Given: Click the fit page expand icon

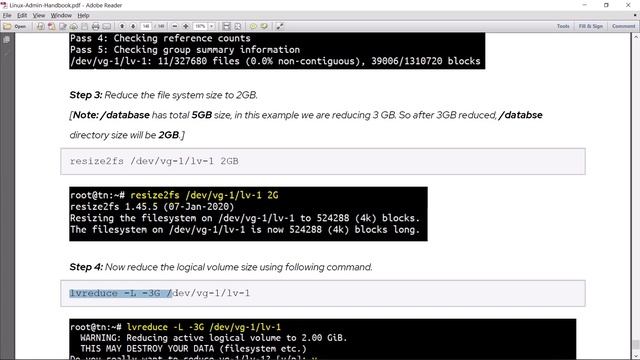Looking at the screenshot, I should tap(238, 27).
